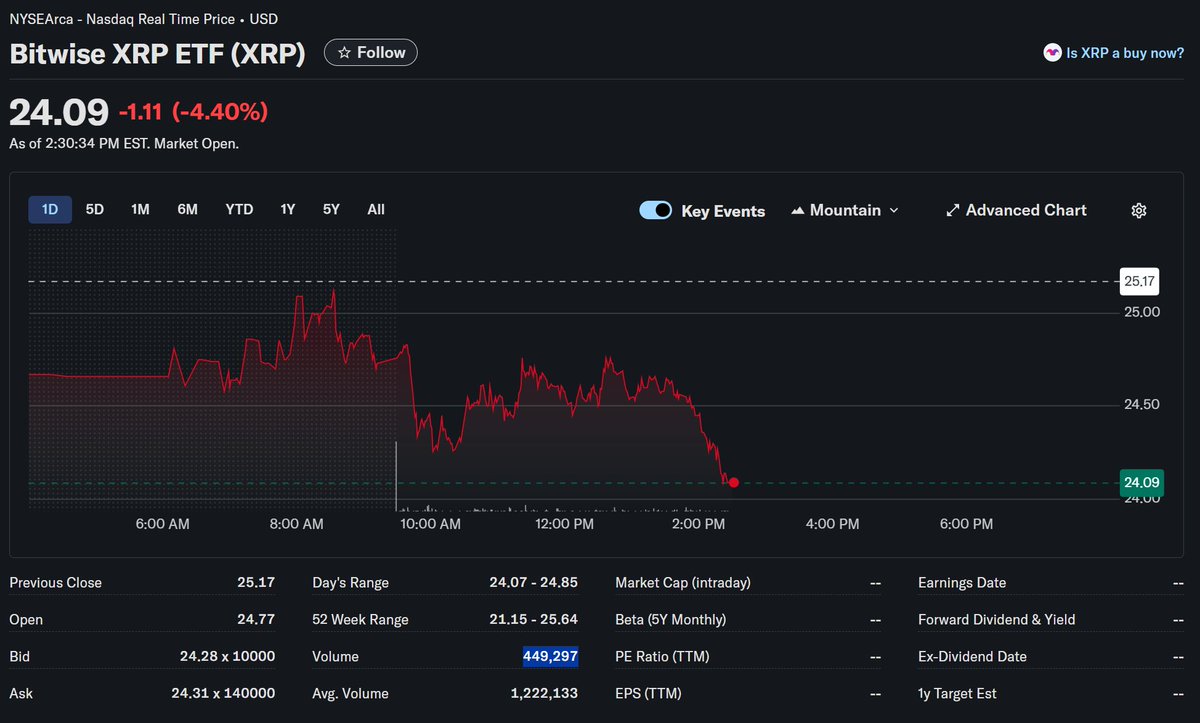Click the NYSEArca Nasdaq Real Time Price text
This screenshot has height=723, width=1200.
tap(144, 19)
